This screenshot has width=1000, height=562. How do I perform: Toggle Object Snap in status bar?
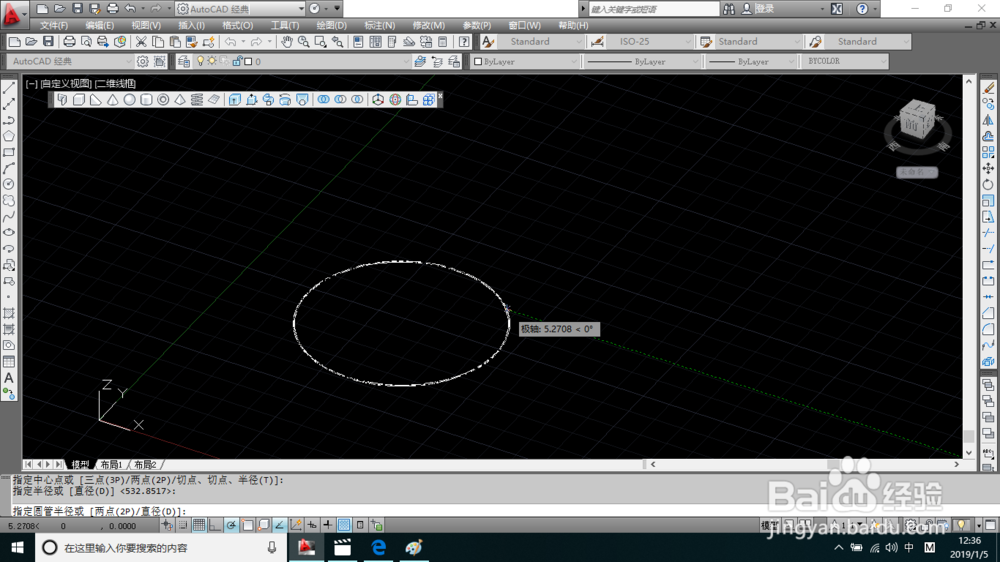247,525
